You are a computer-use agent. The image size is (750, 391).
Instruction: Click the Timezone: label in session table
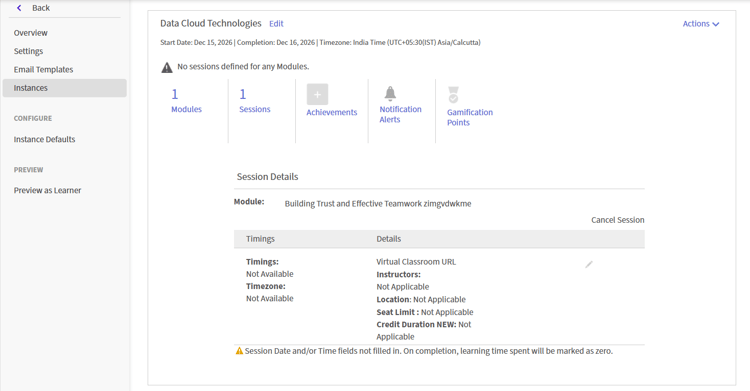(265, 286)
